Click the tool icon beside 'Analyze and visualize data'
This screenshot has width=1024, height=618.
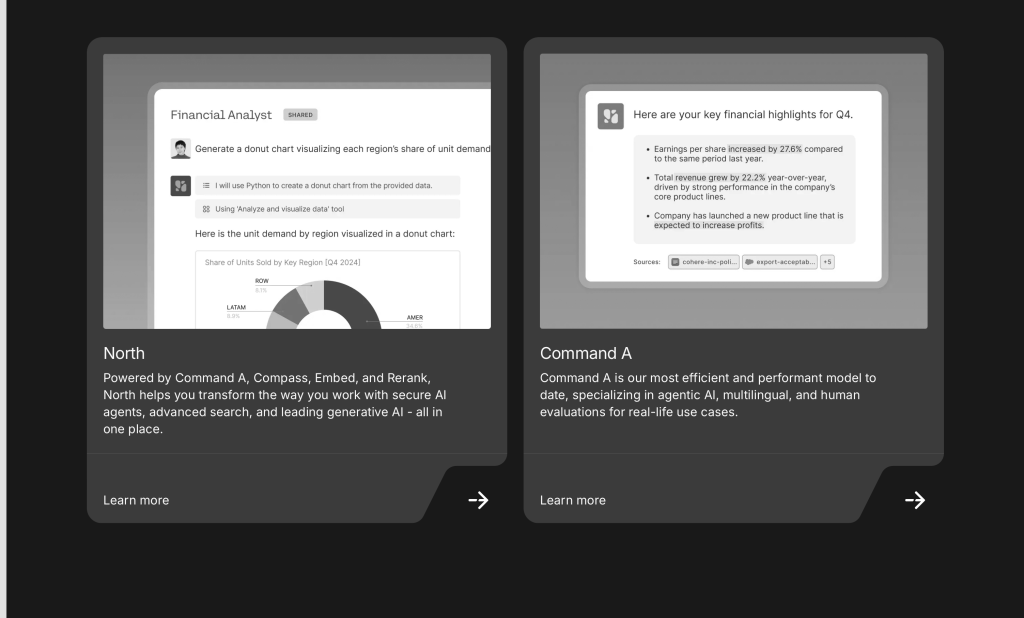pyautogui.click(x=206, y=209)
